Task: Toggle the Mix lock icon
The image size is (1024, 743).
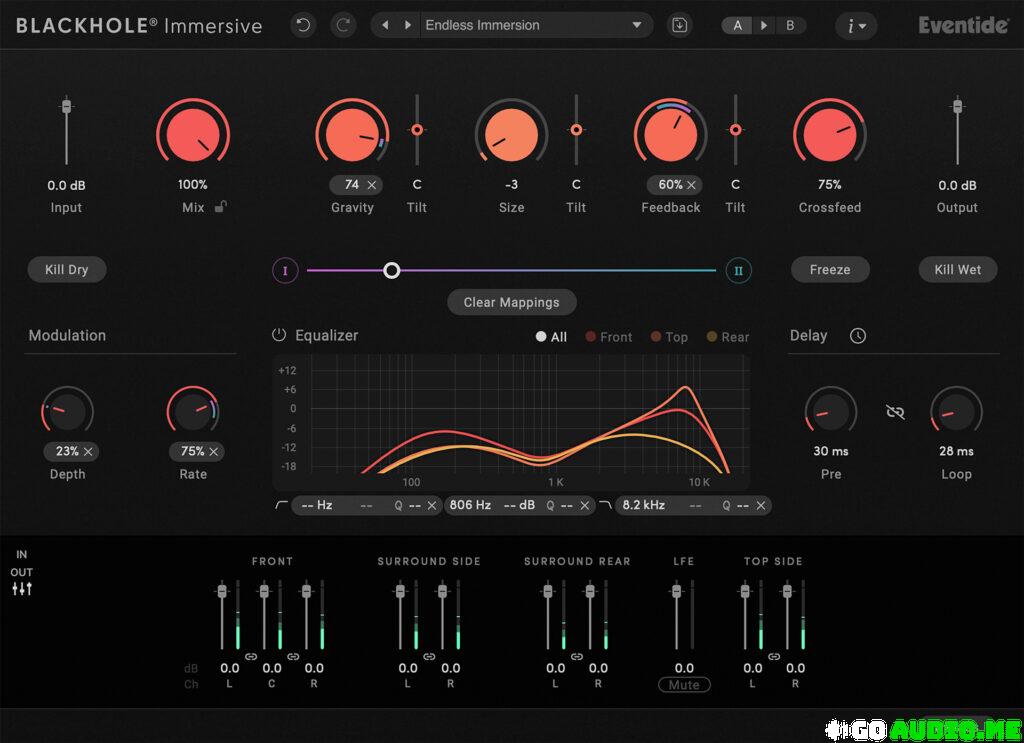Action: (221, 207)
